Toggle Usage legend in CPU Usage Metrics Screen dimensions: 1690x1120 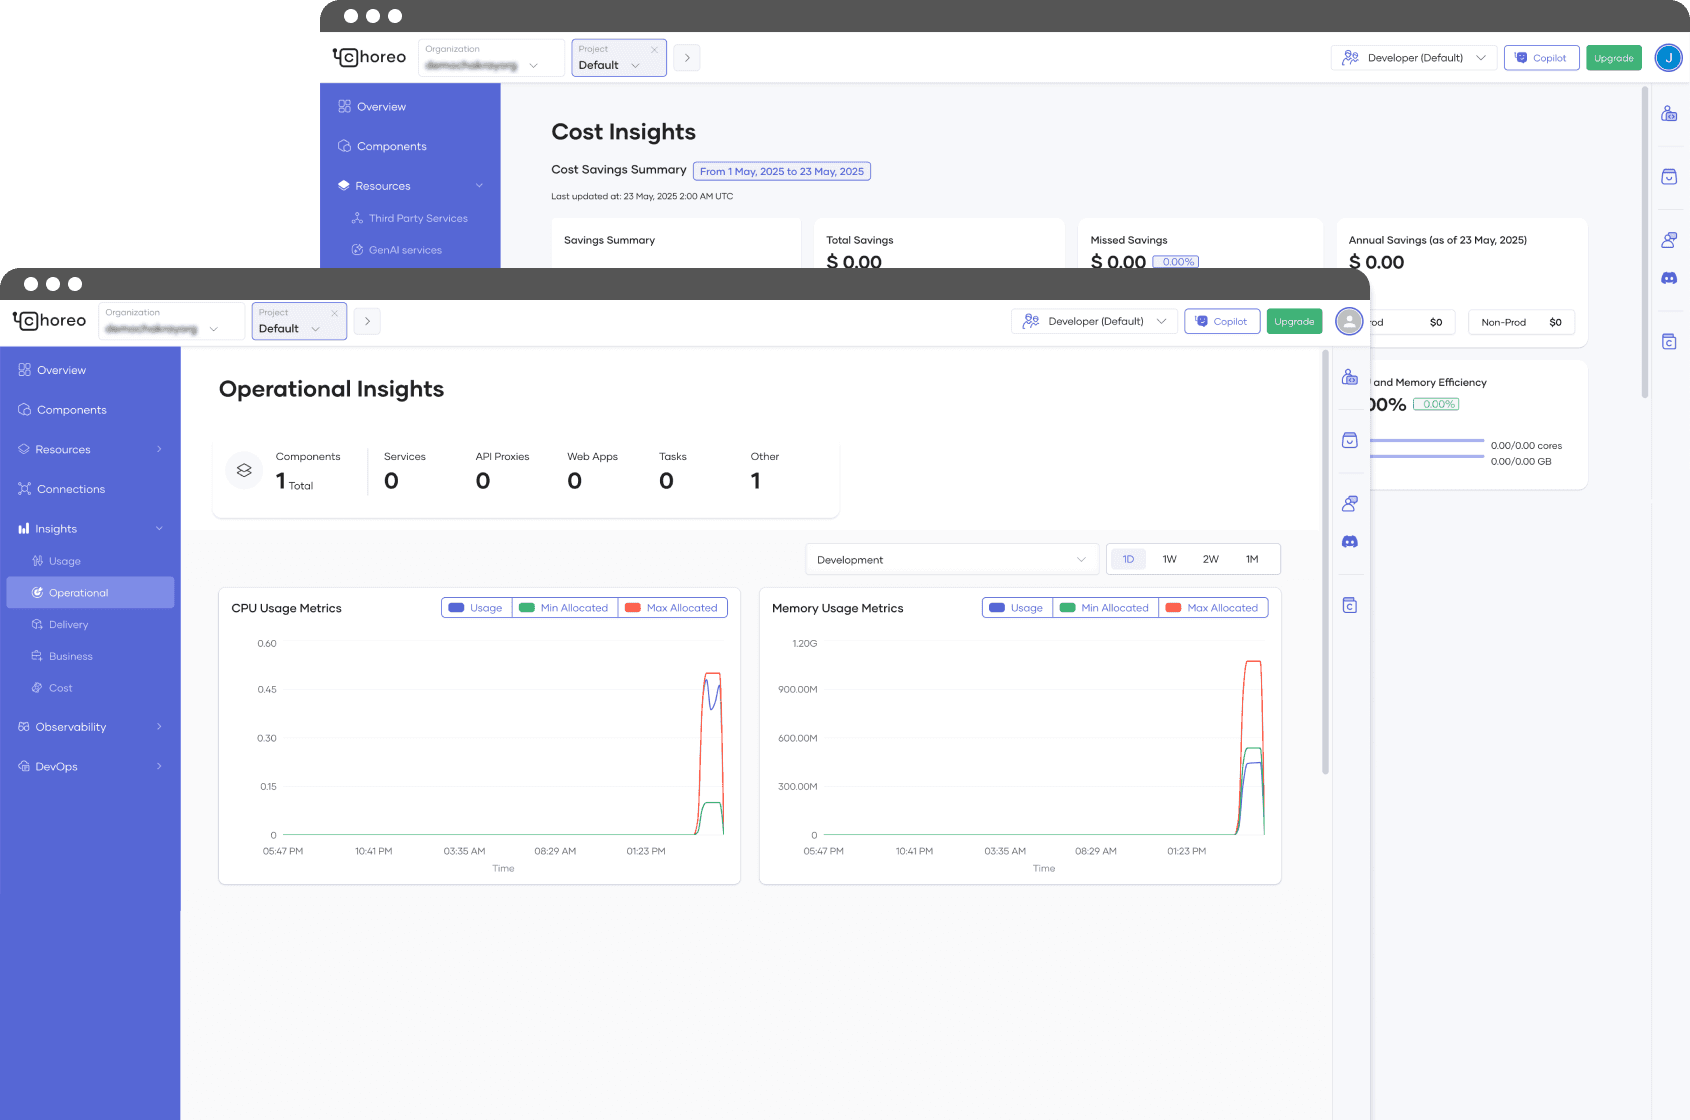(x=477, y=608)
